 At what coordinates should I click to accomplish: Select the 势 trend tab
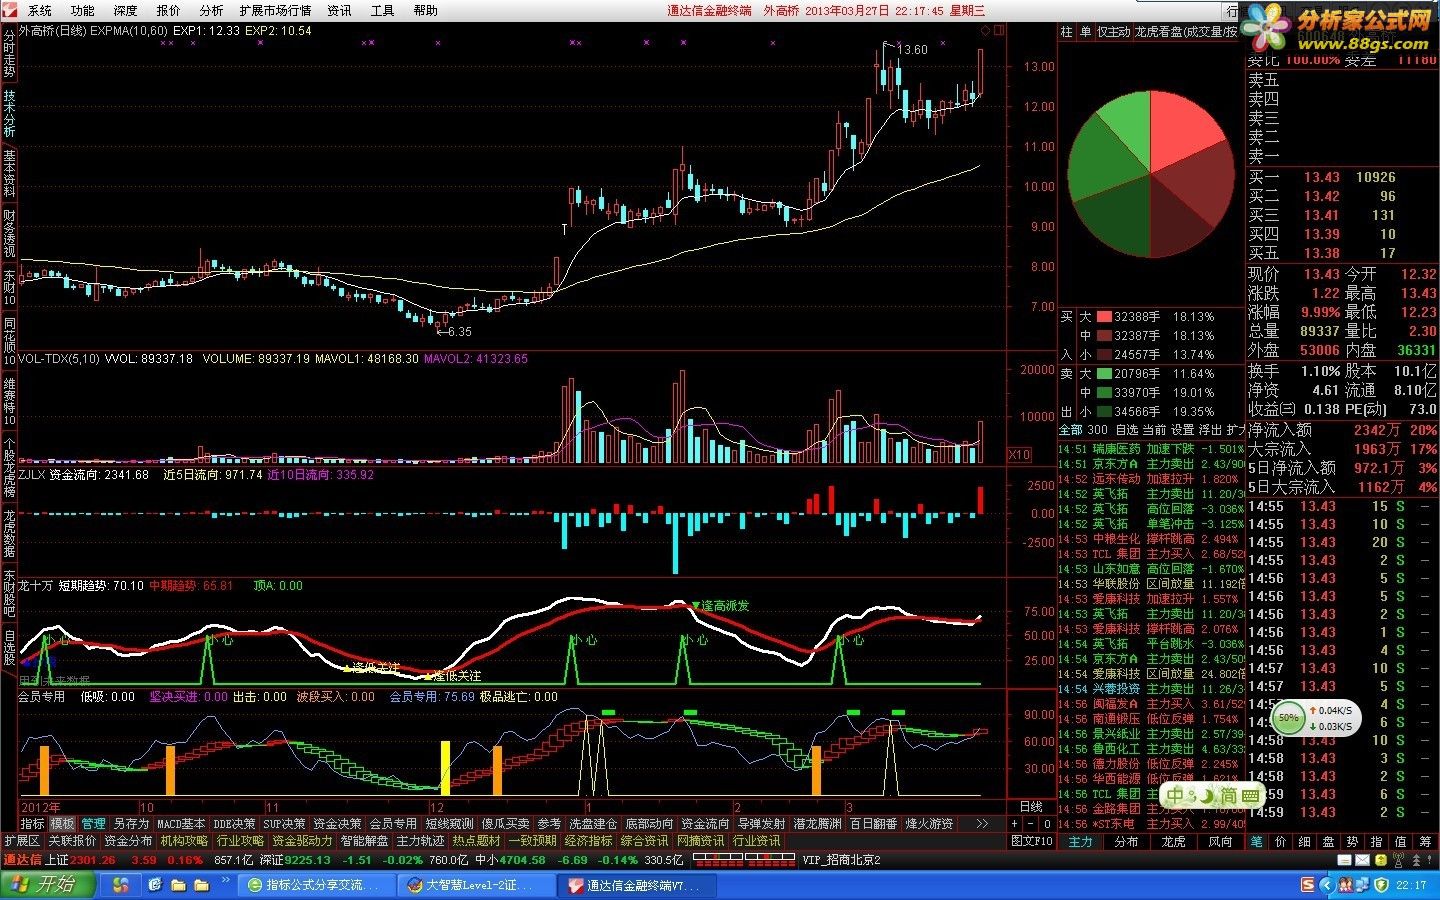pyautogui.click(x=1353, y=842)
